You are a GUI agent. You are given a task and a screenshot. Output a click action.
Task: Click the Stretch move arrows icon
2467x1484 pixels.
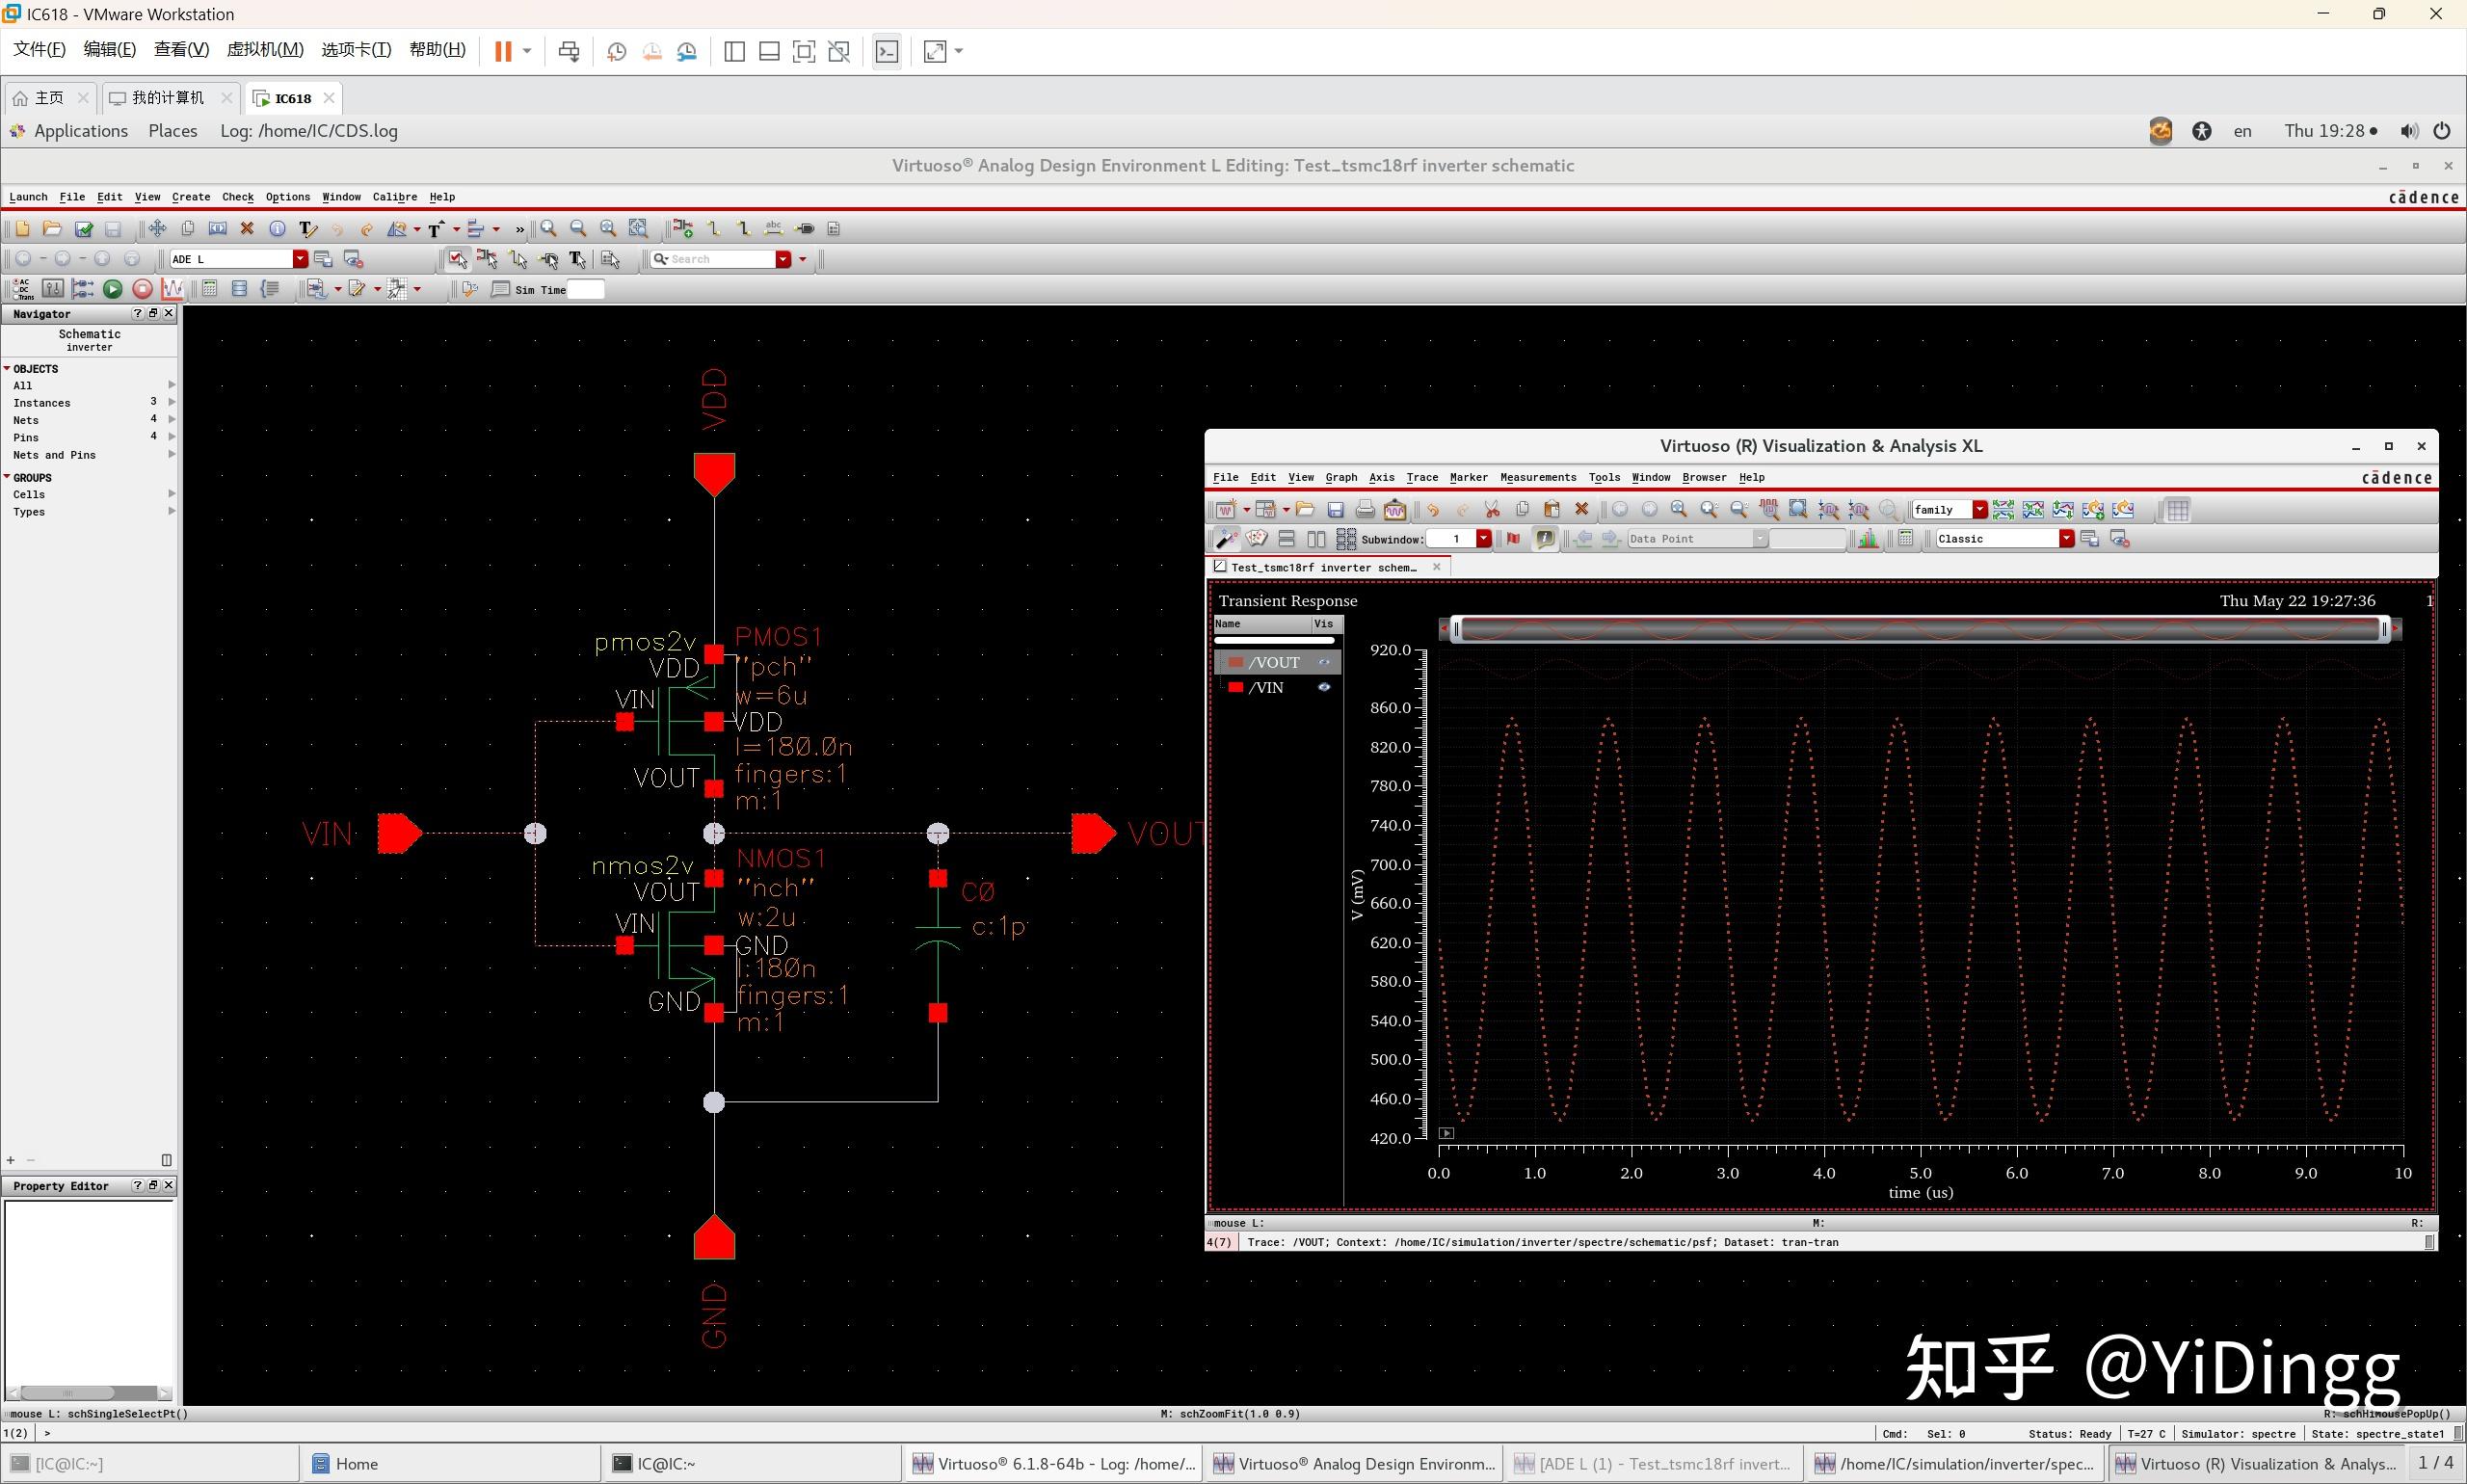[157, 229]
